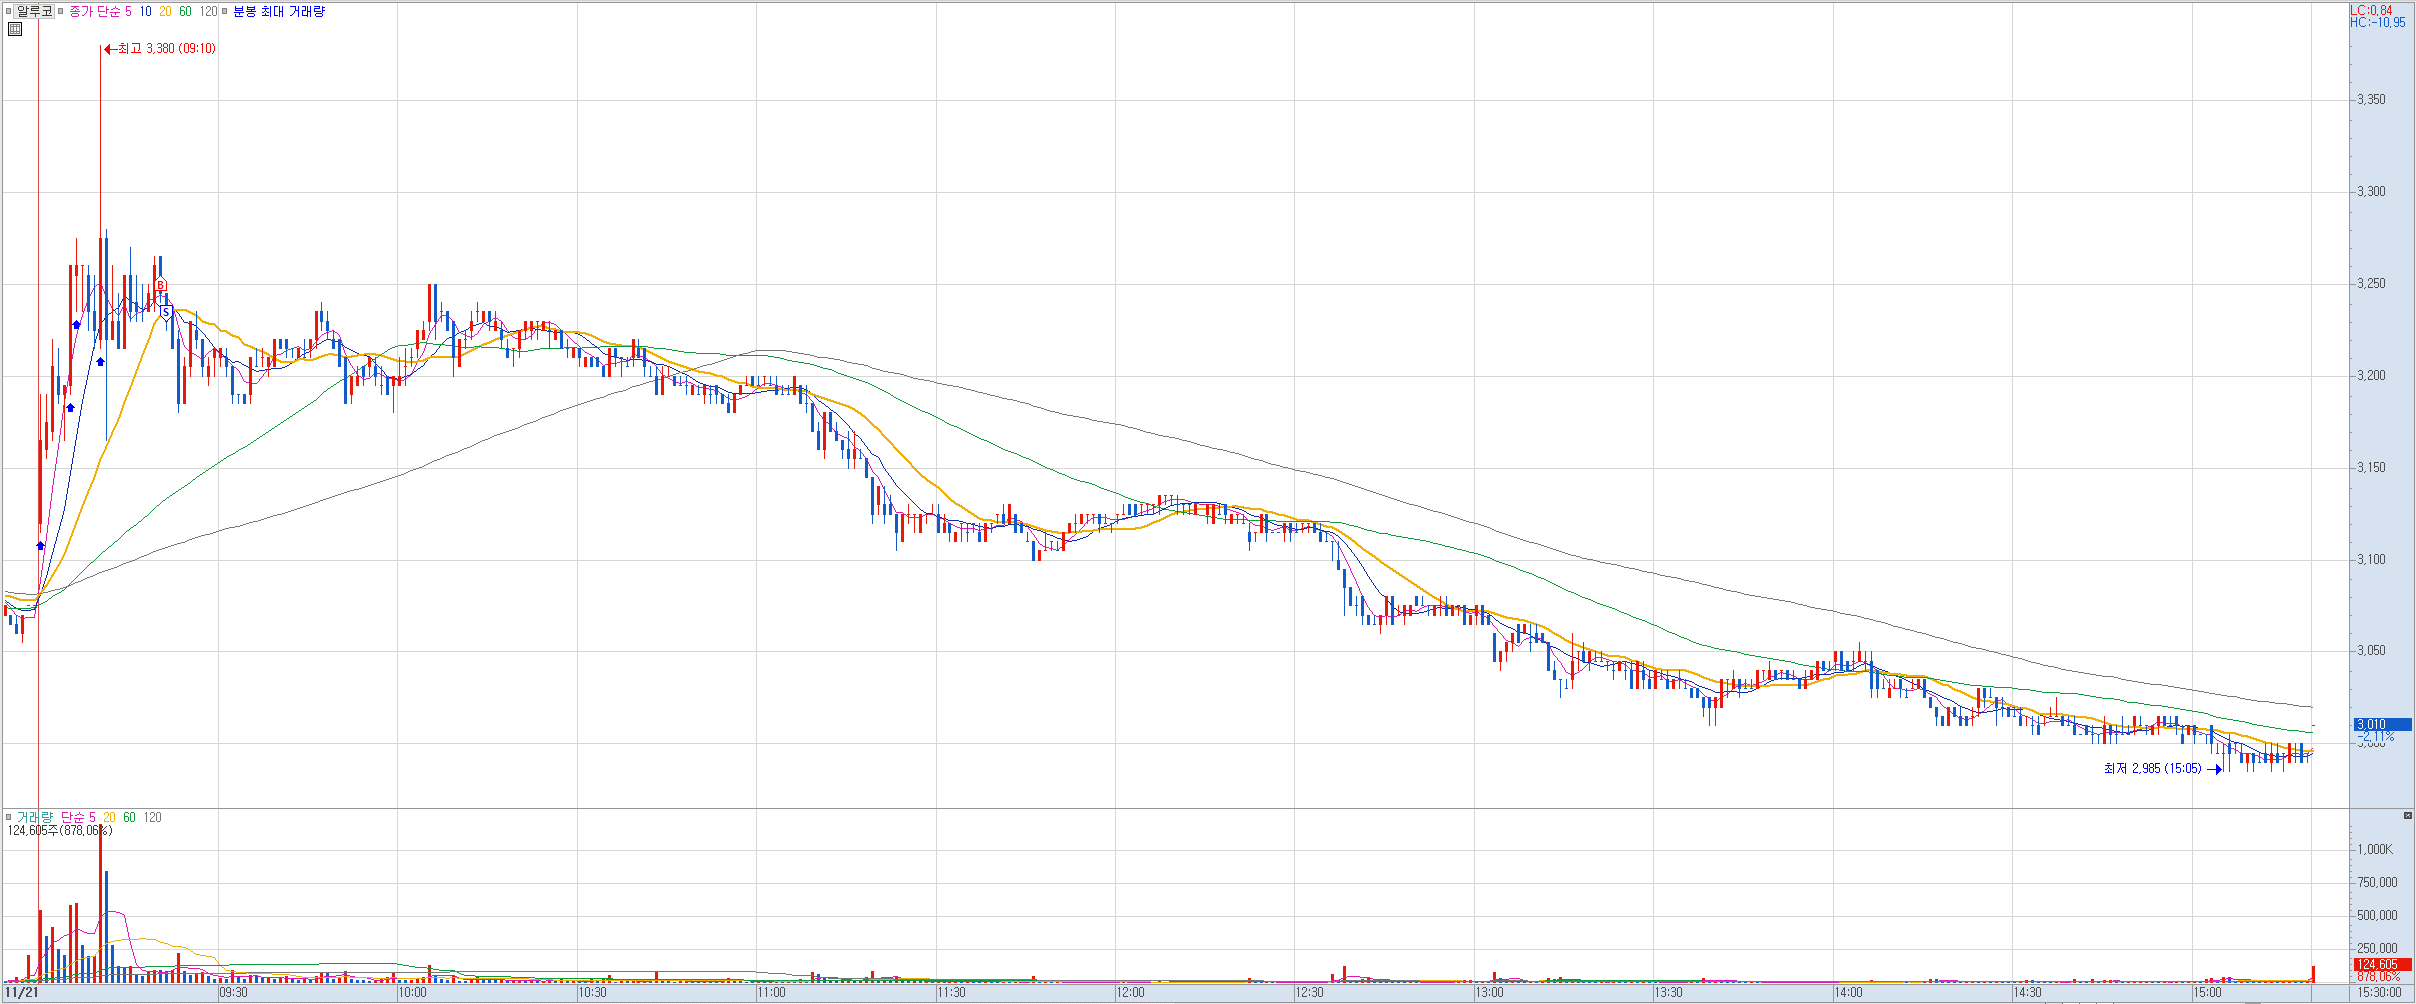Image resolution: width=2416 pixels, height=1004 pixels.
Task: Select the pink 5-period price MA legend
Action: (128, 12)
